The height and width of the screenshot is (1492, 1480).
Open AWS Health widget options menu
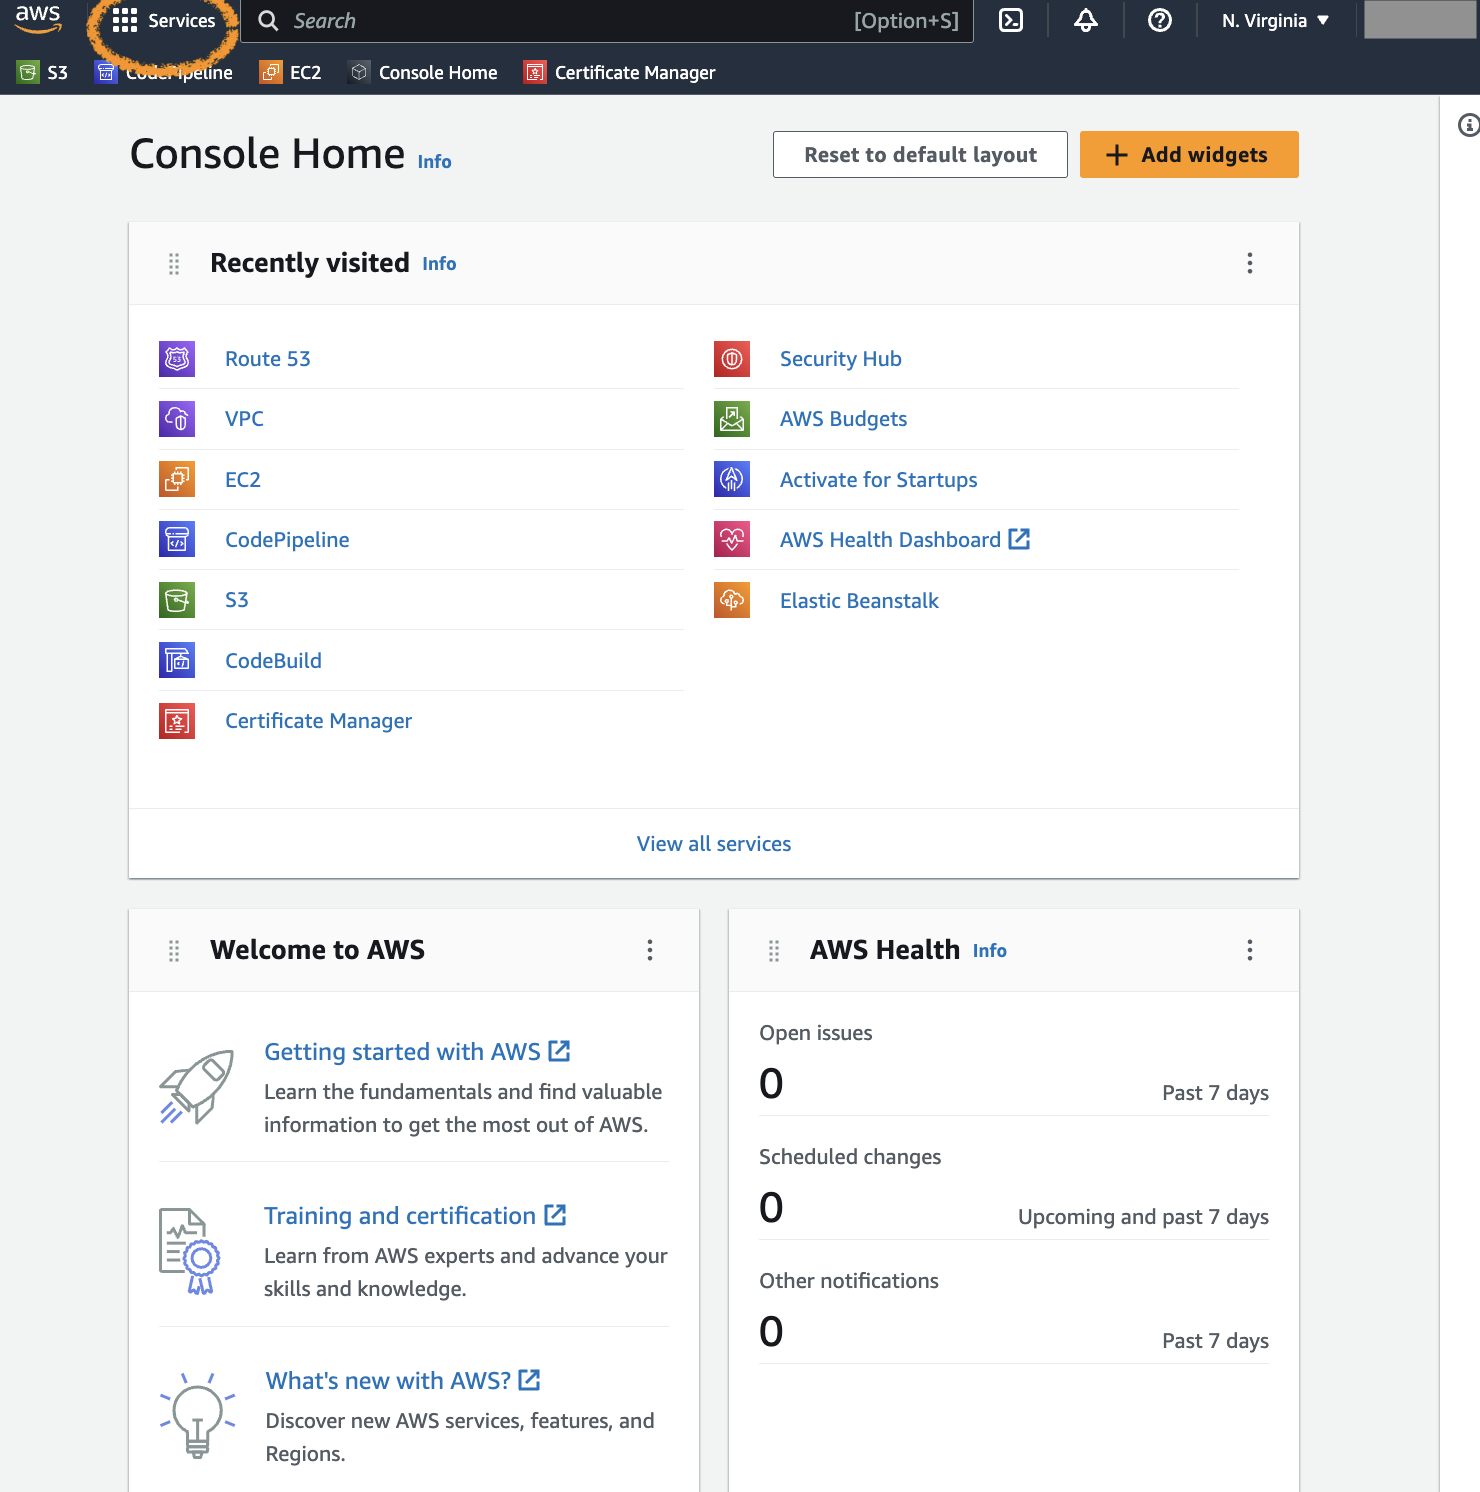pos(1250,950)
